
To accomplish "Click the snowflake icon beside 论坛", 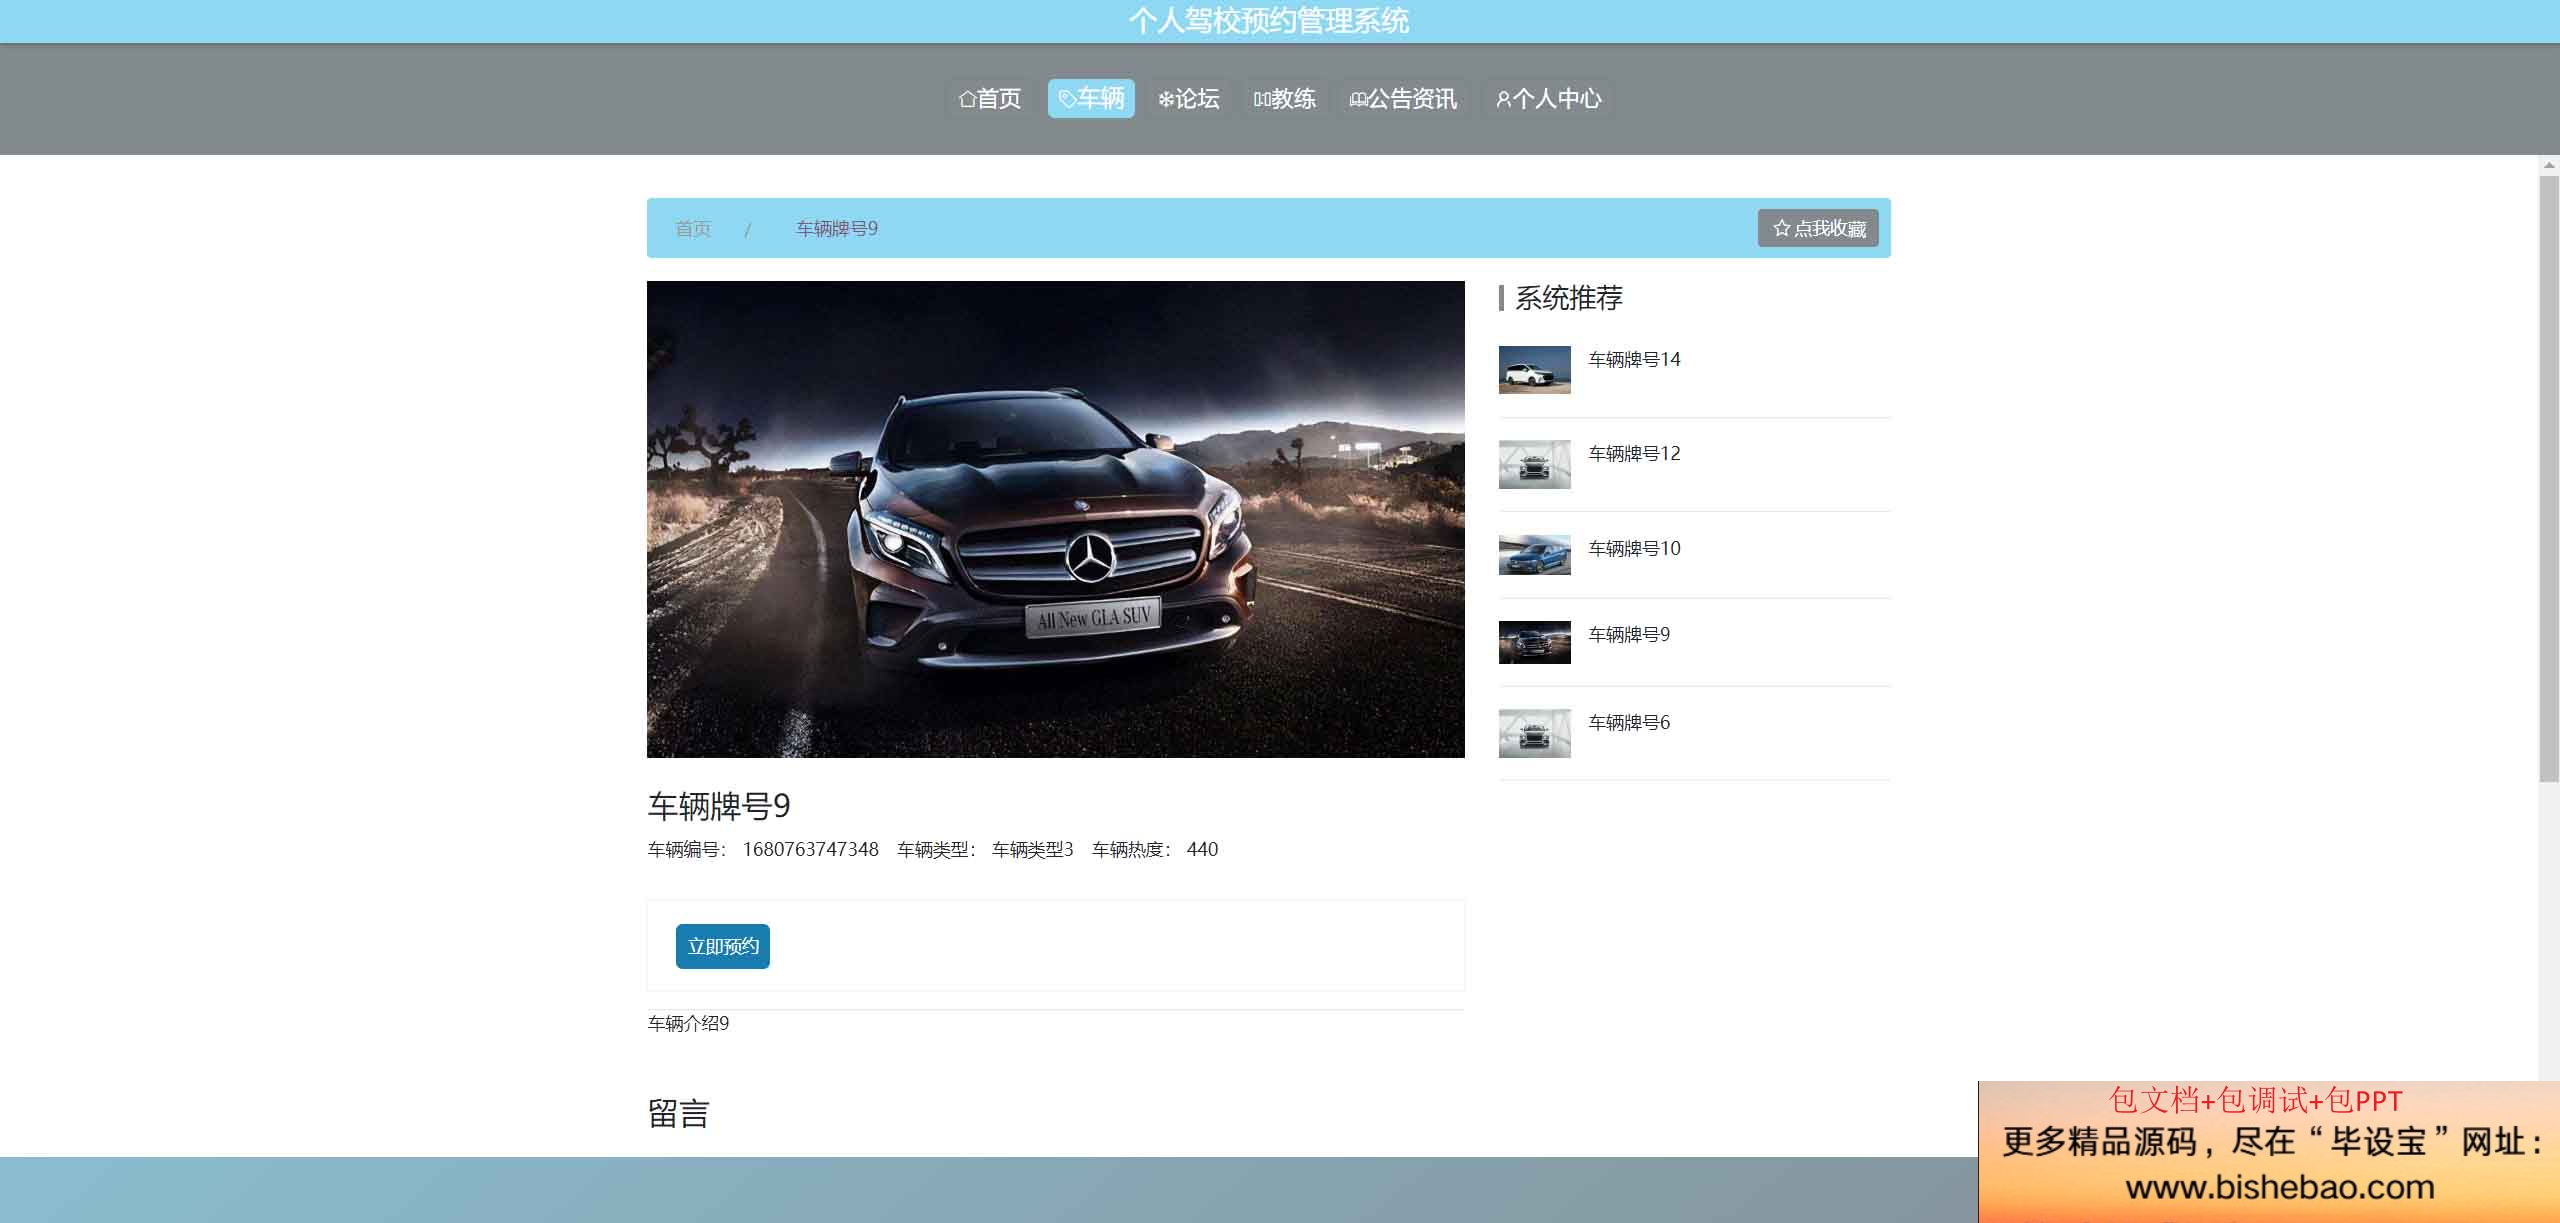I will (1165, 99).
